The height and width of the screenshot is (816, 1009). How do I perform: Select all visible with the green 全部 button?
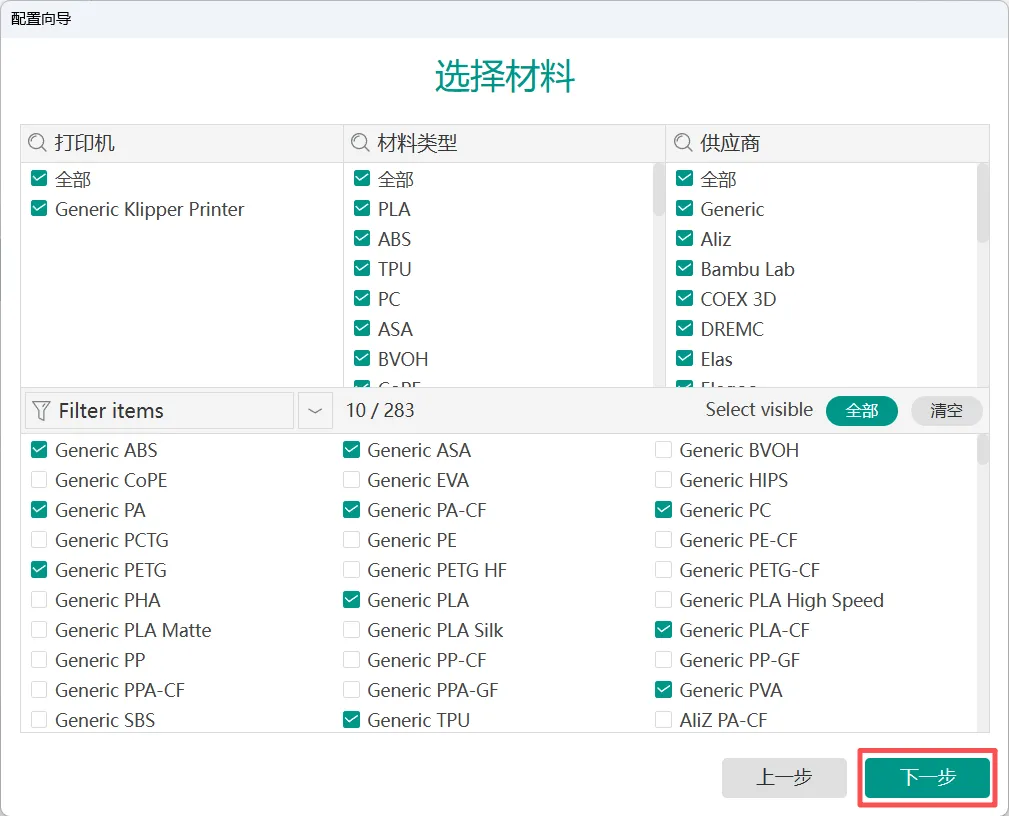point(862,411)
